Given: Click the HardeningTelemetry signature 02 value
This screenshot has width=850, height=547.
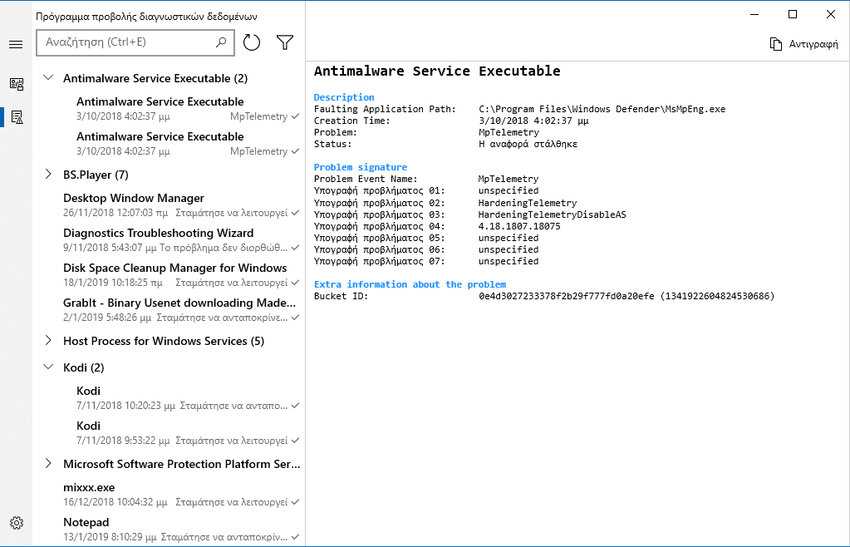Looking at the screenshot, I should click(527, 203).
